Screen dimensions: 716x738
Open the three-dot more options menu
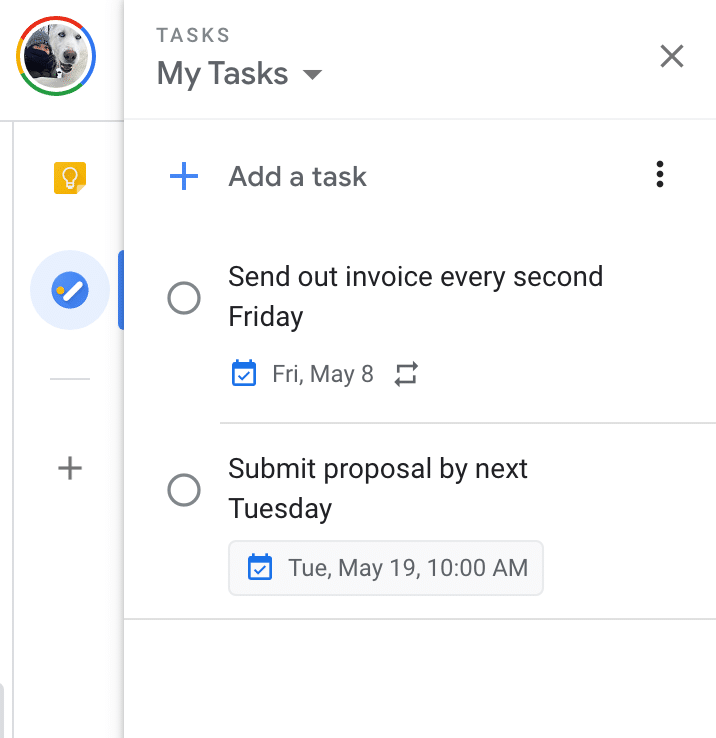click(660, 175)
